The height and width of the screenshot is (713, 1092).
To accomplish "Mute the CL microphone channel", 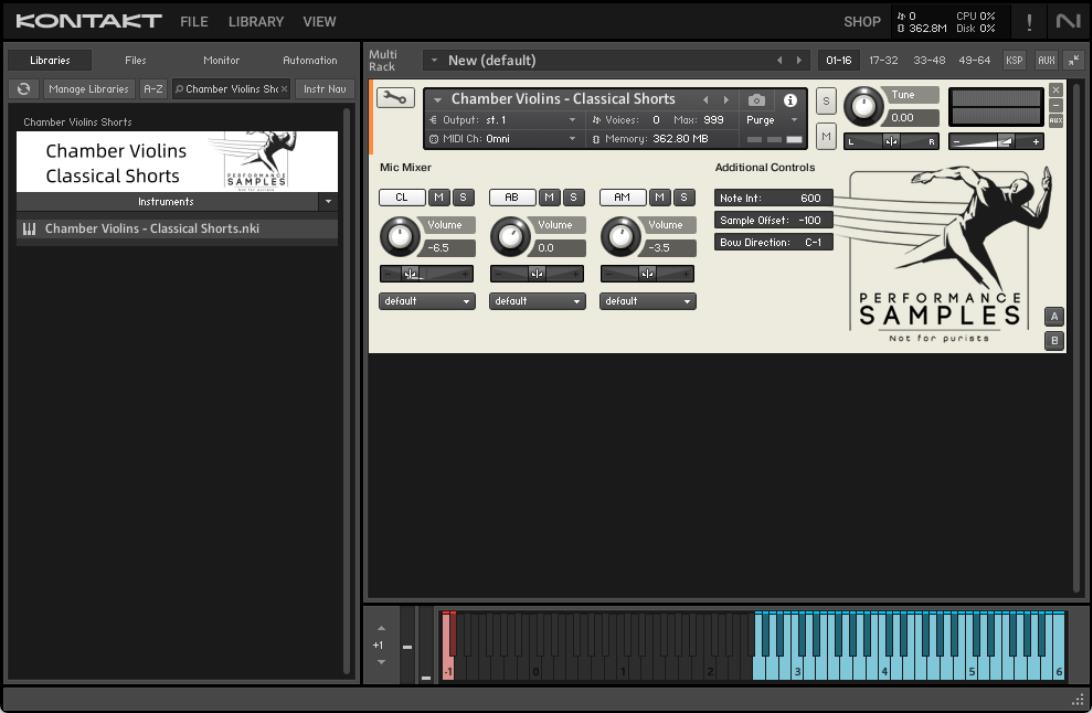I will pyautogui.click(x=440, y=198).
